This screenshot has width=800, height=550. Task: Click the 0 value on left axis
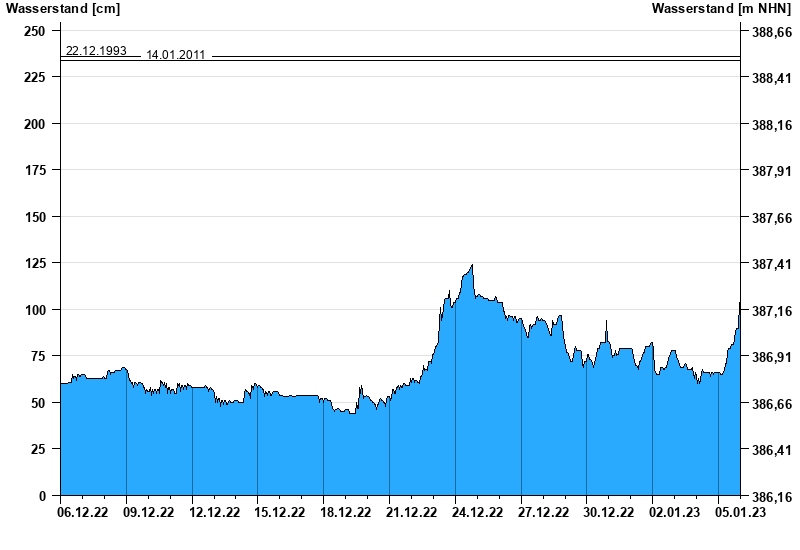click(x=41, y=496)
